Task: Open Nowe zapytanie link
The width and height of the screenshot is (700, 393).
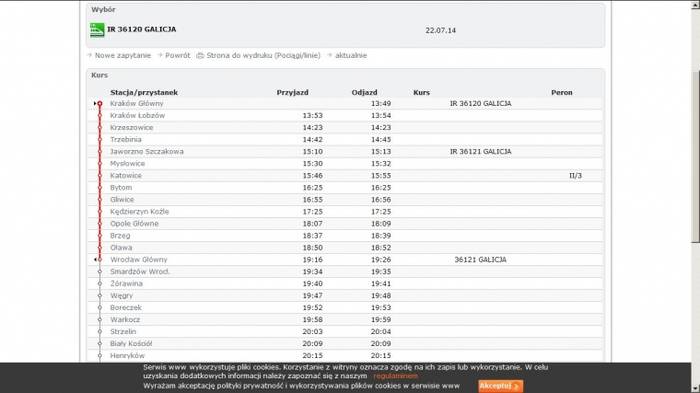Action: (123, 55)
